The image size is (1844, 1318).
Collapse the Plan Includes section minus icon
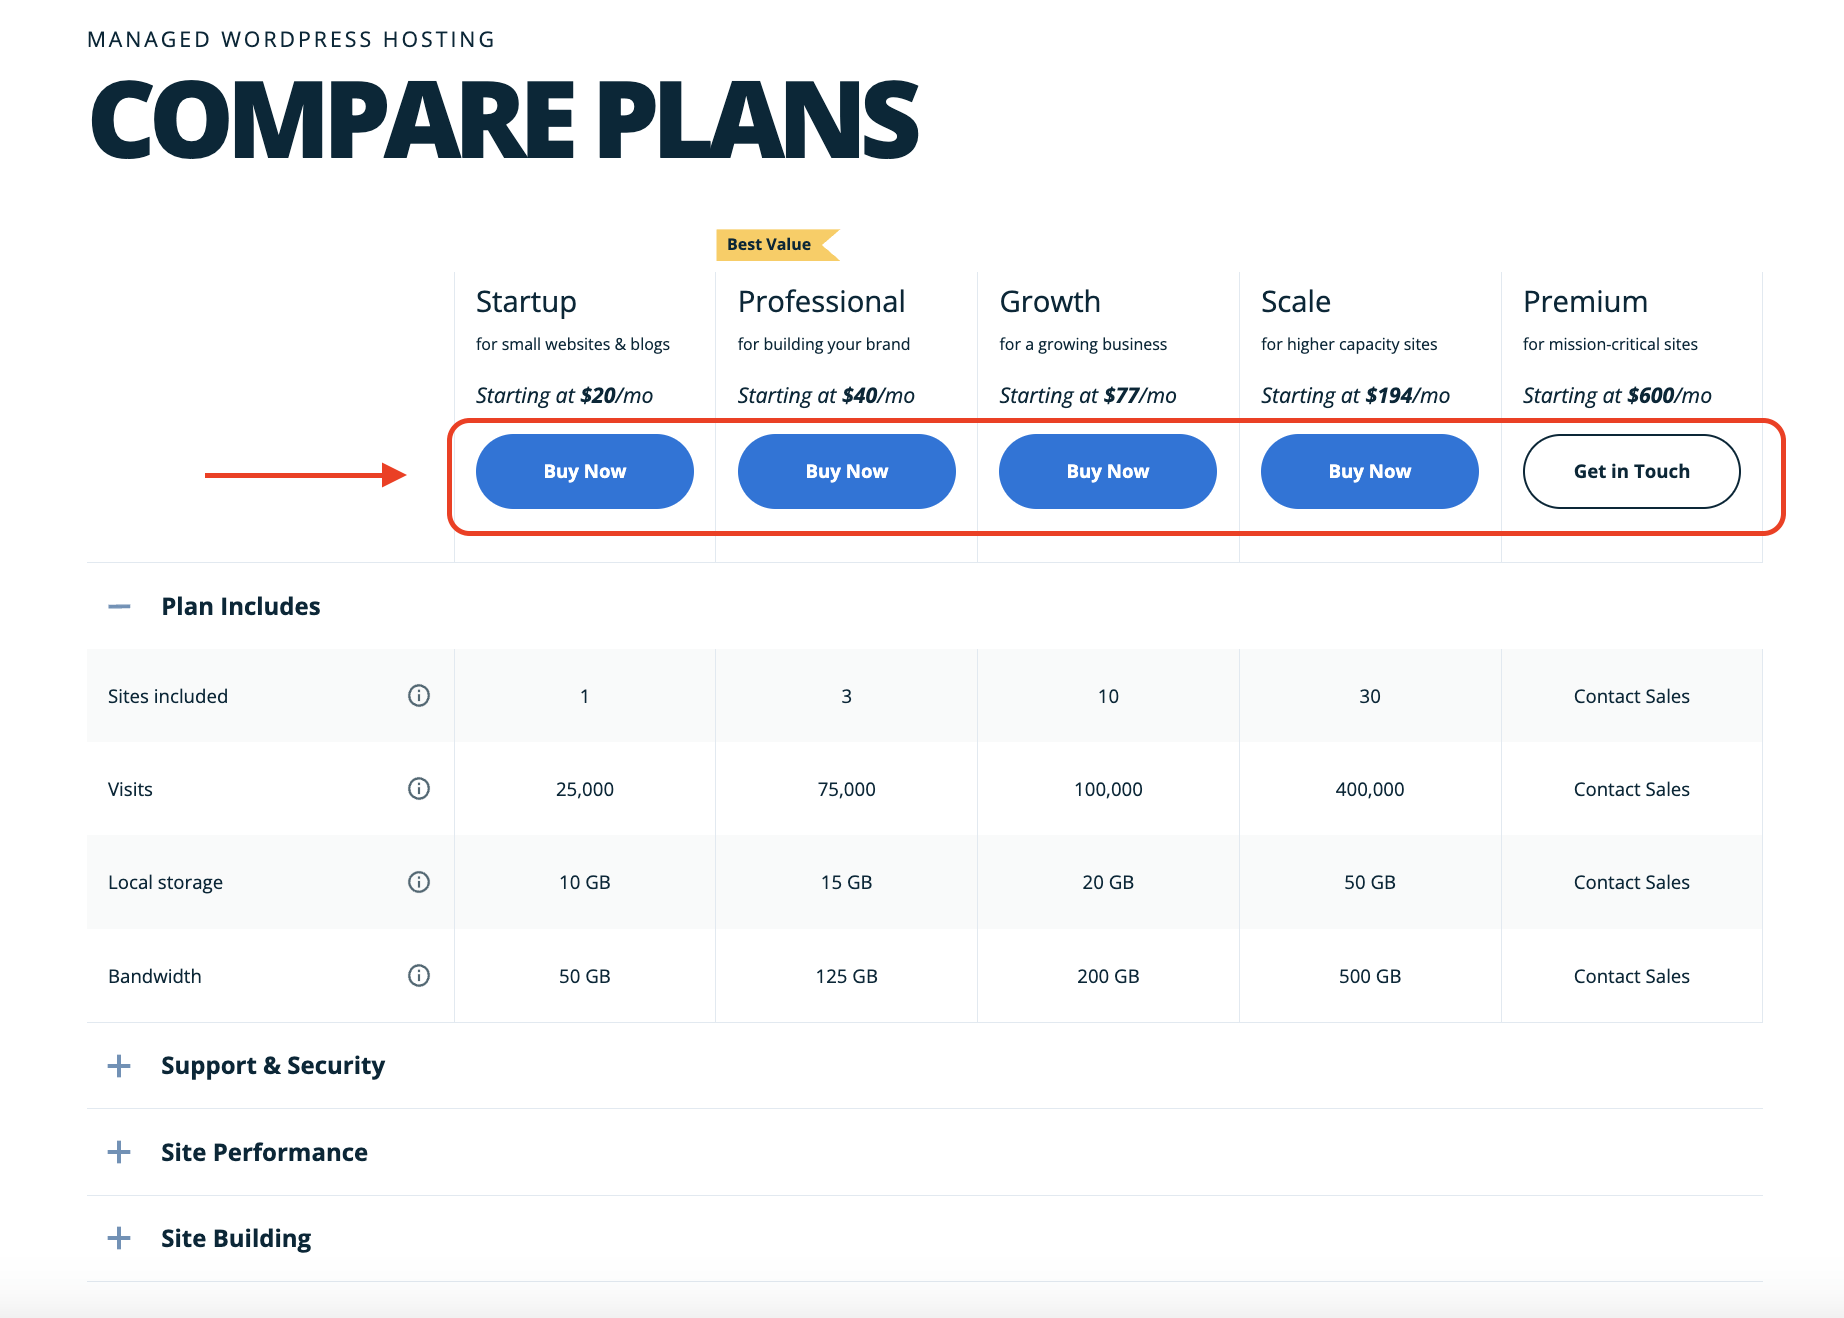click(x=119, y=606)
